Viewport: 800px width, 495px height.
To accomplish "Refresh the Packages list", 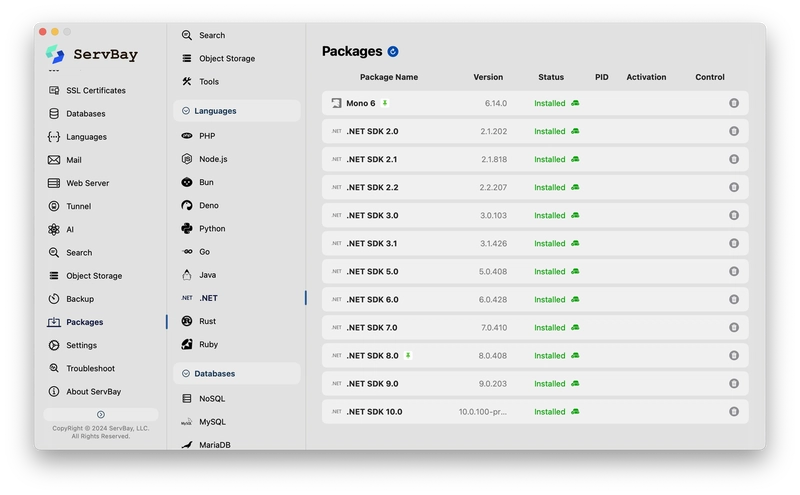I will pos(393,52).
